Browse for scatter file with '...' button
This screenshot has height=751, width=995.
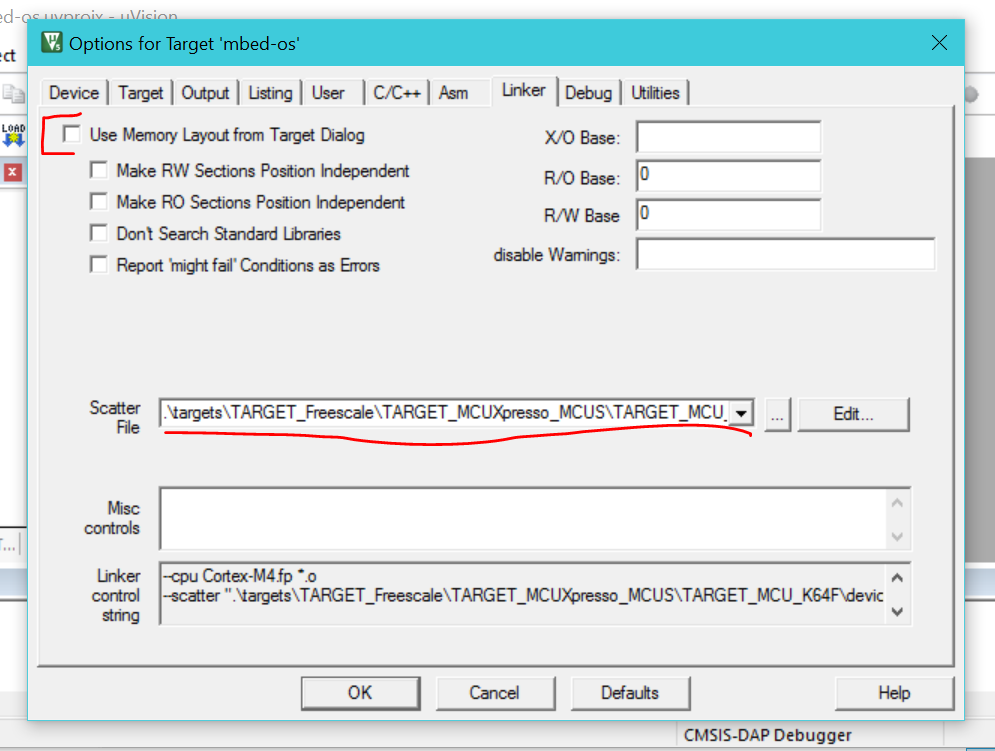click(x=777, y=413)
